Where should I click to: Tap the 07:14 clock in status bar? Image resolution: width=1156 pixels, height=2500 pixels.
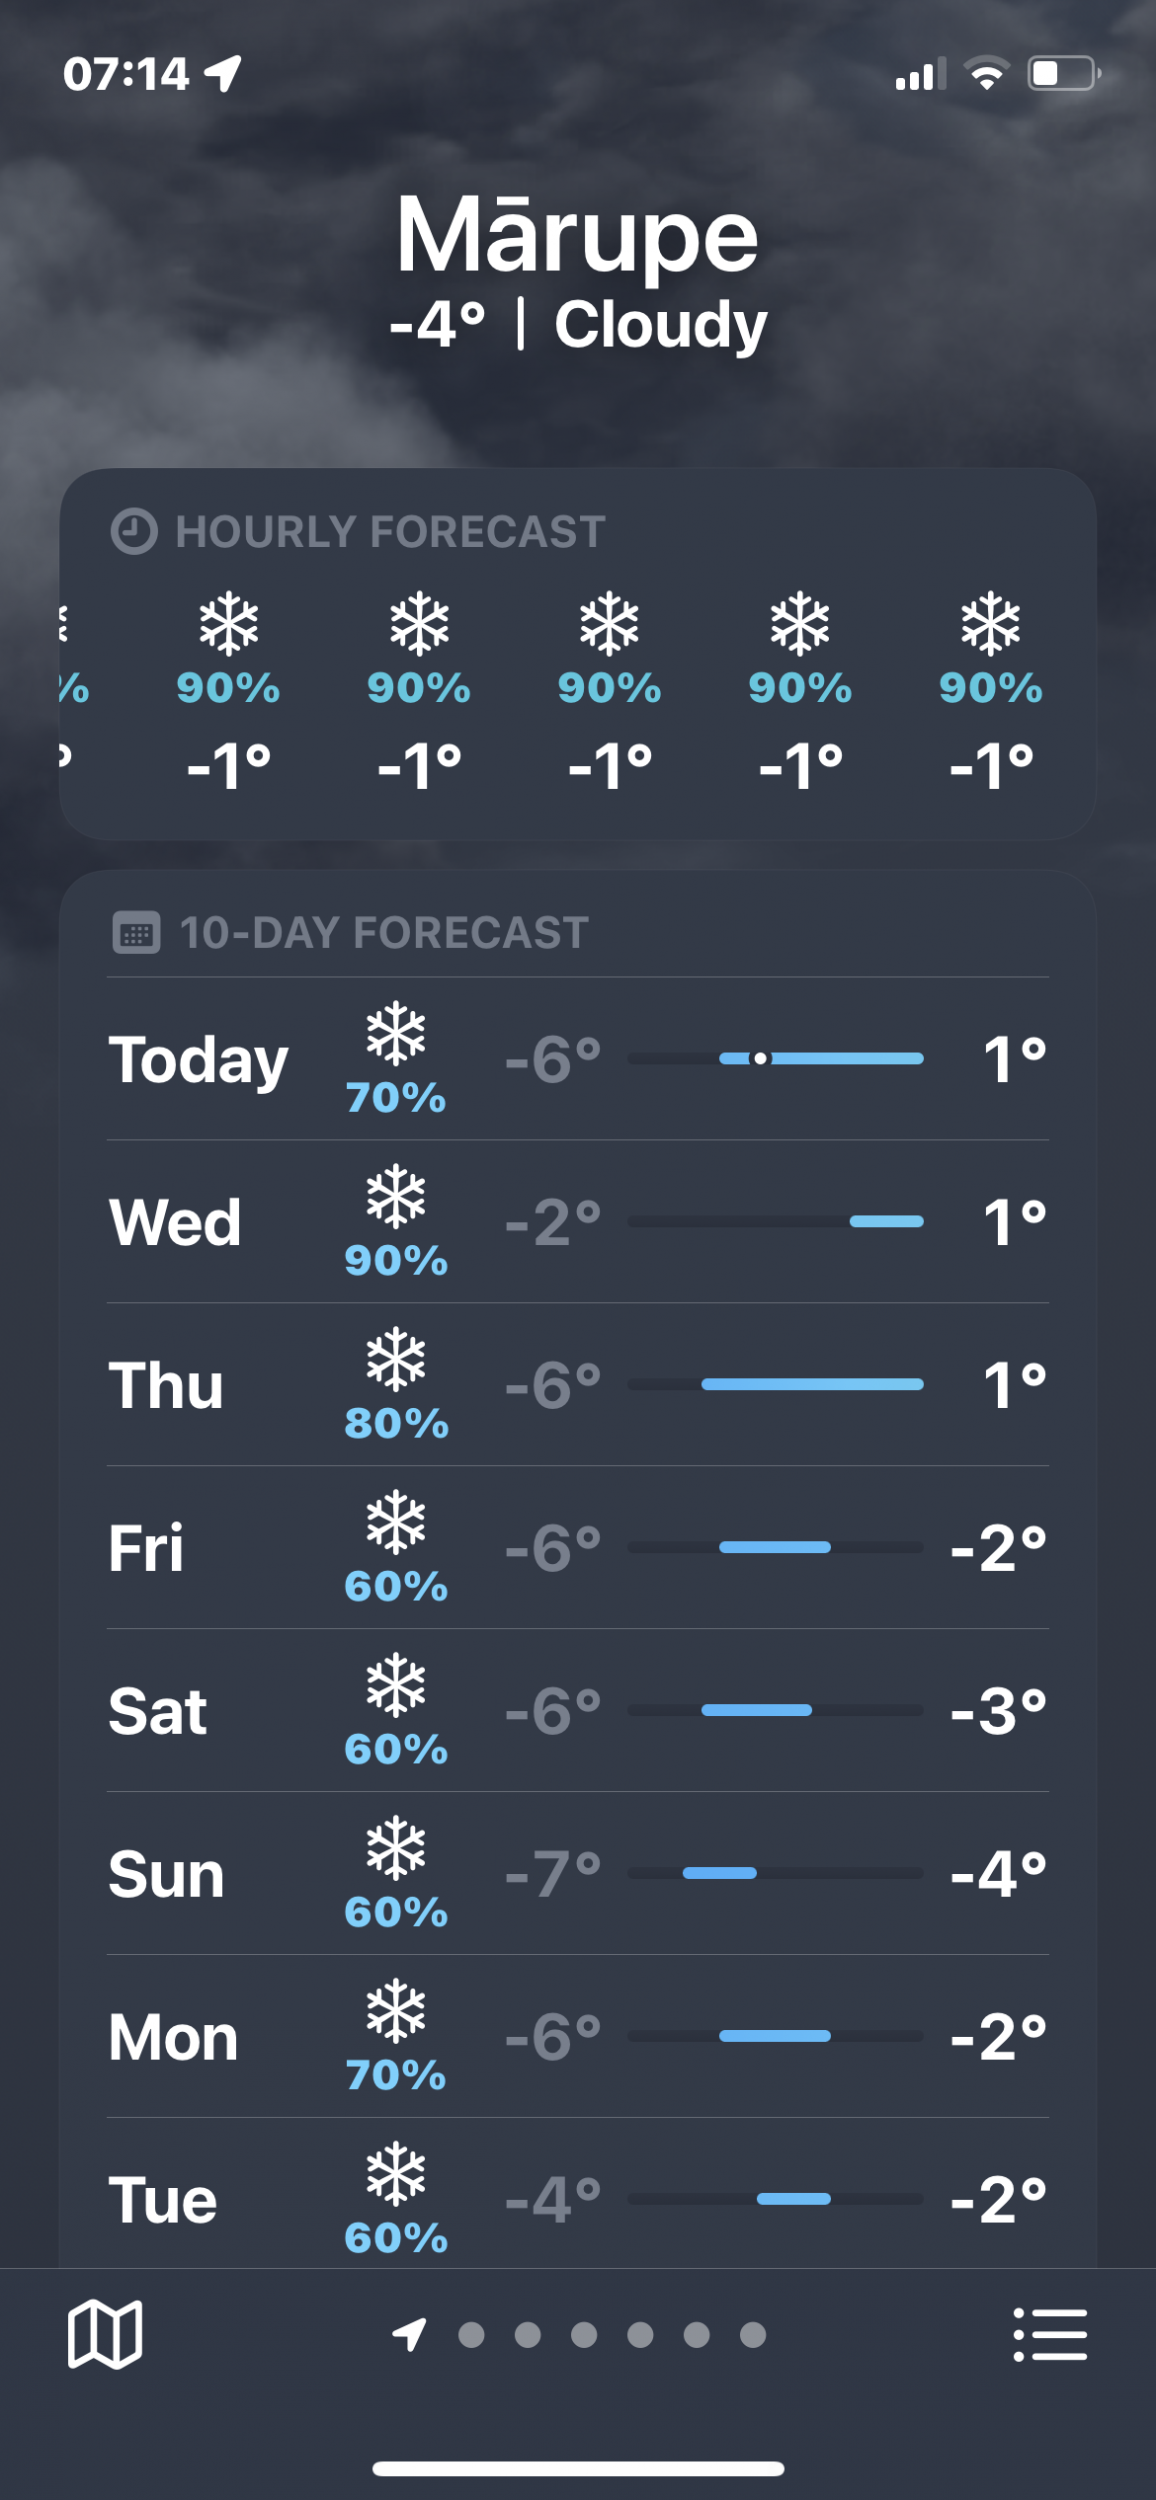pos(126,74)
